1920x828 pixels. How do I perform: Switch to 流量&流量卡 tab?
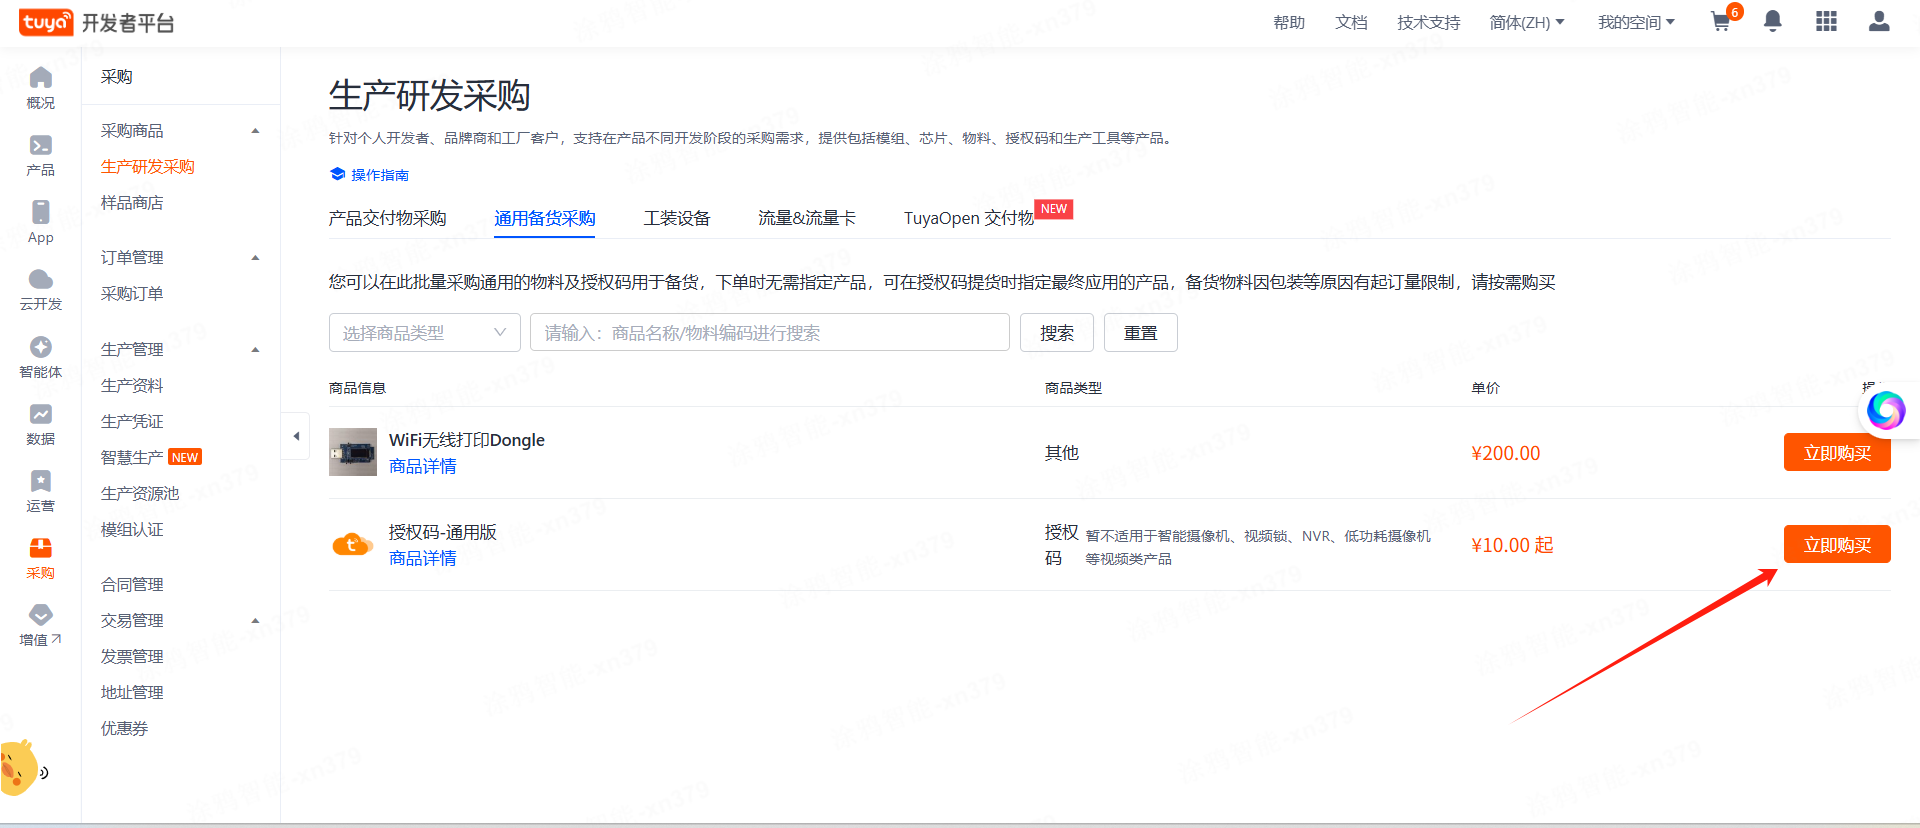pyautogui.click(x=806, y=218)
